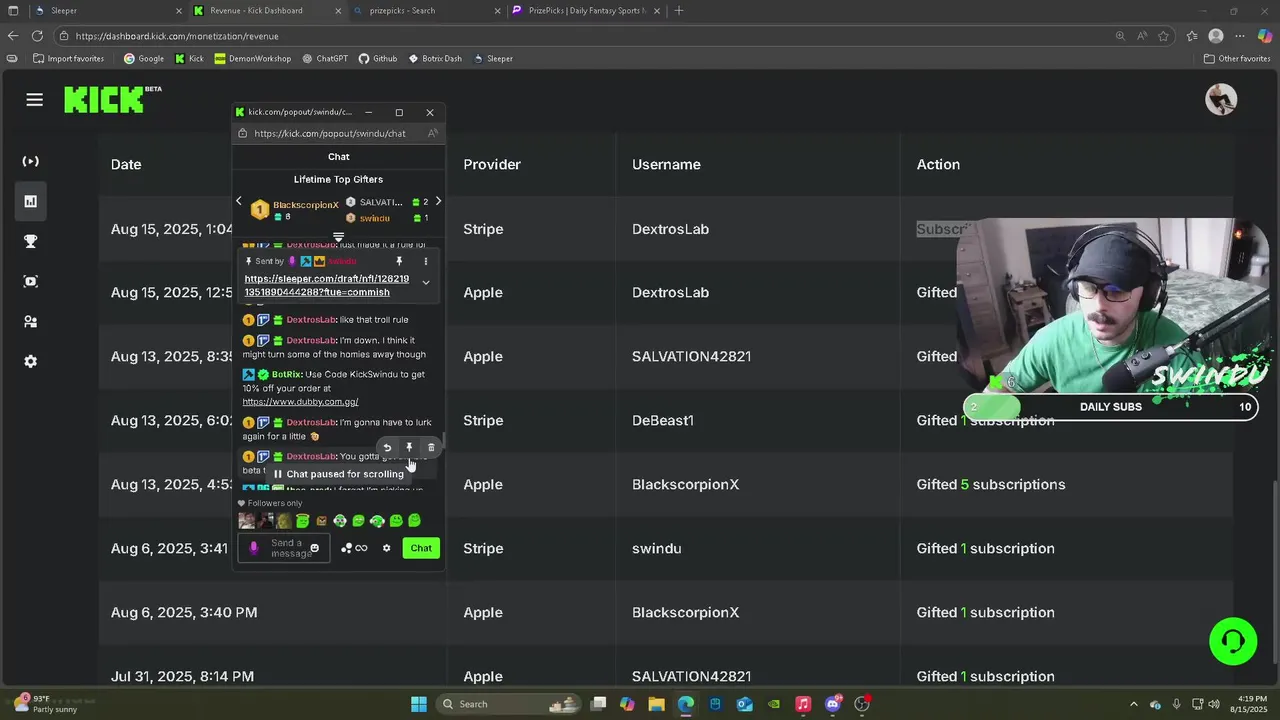Open the Windows Start menu
The height and width of the screenshot is (720, 1280).
click(x=419, y=704)
